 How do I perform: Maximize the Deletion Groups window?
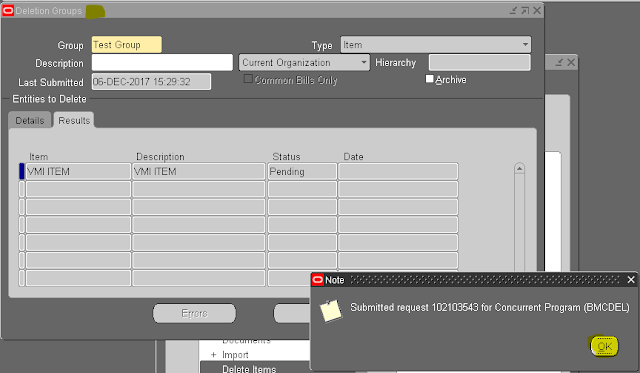point(525,11)
